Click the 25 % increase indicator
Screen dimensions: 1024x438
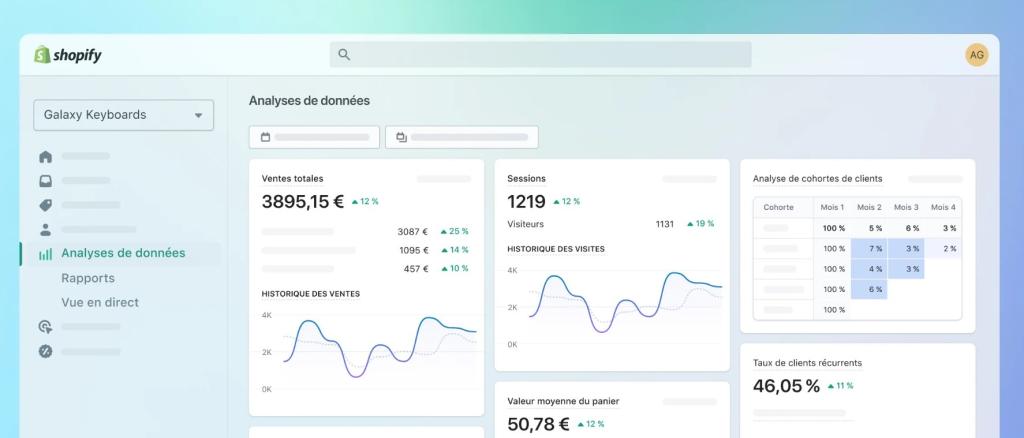coord(455,231)
